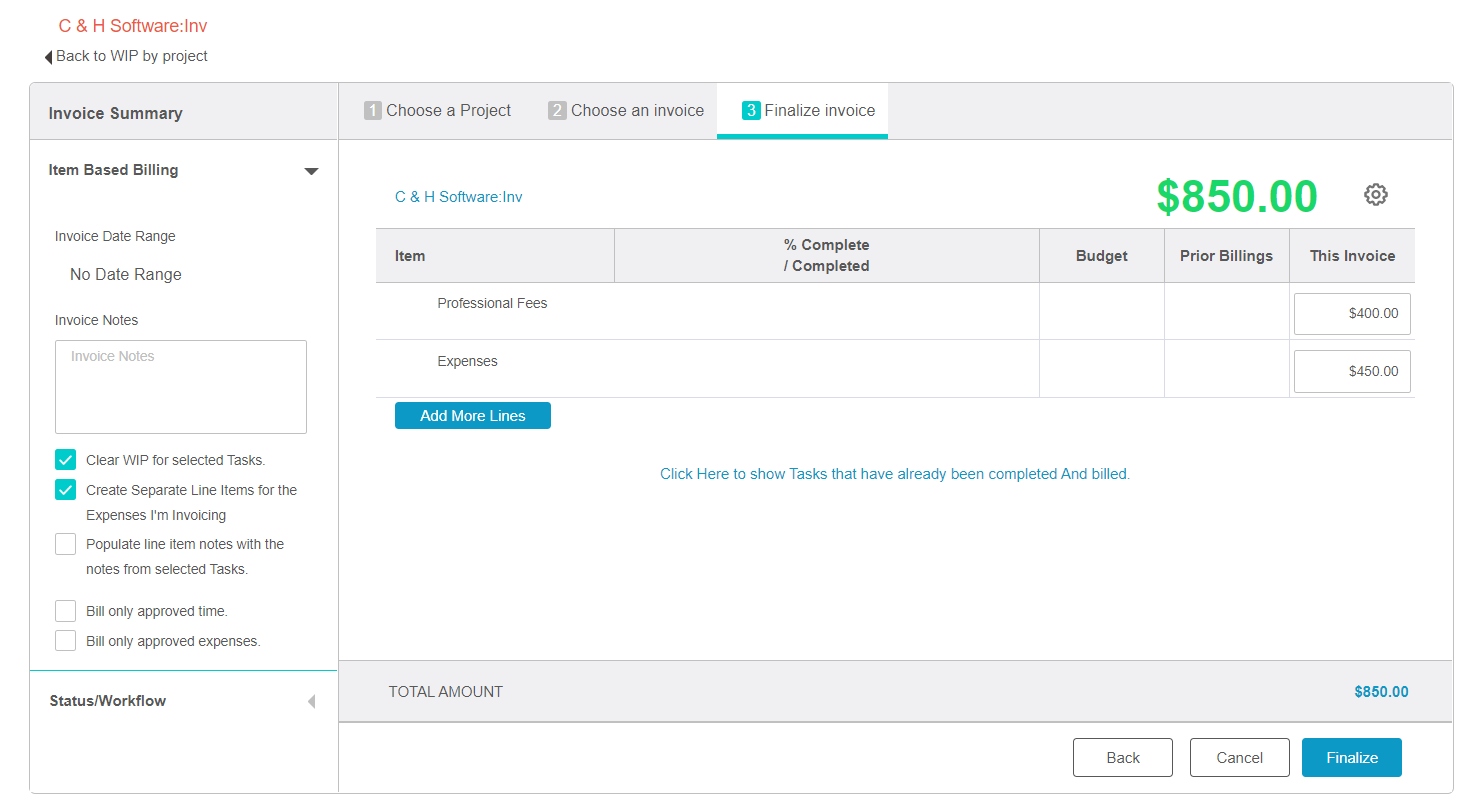The image size is (1468, 802).
Task: Open the C & H Software:Inv project link
Action: click(458, 197)
